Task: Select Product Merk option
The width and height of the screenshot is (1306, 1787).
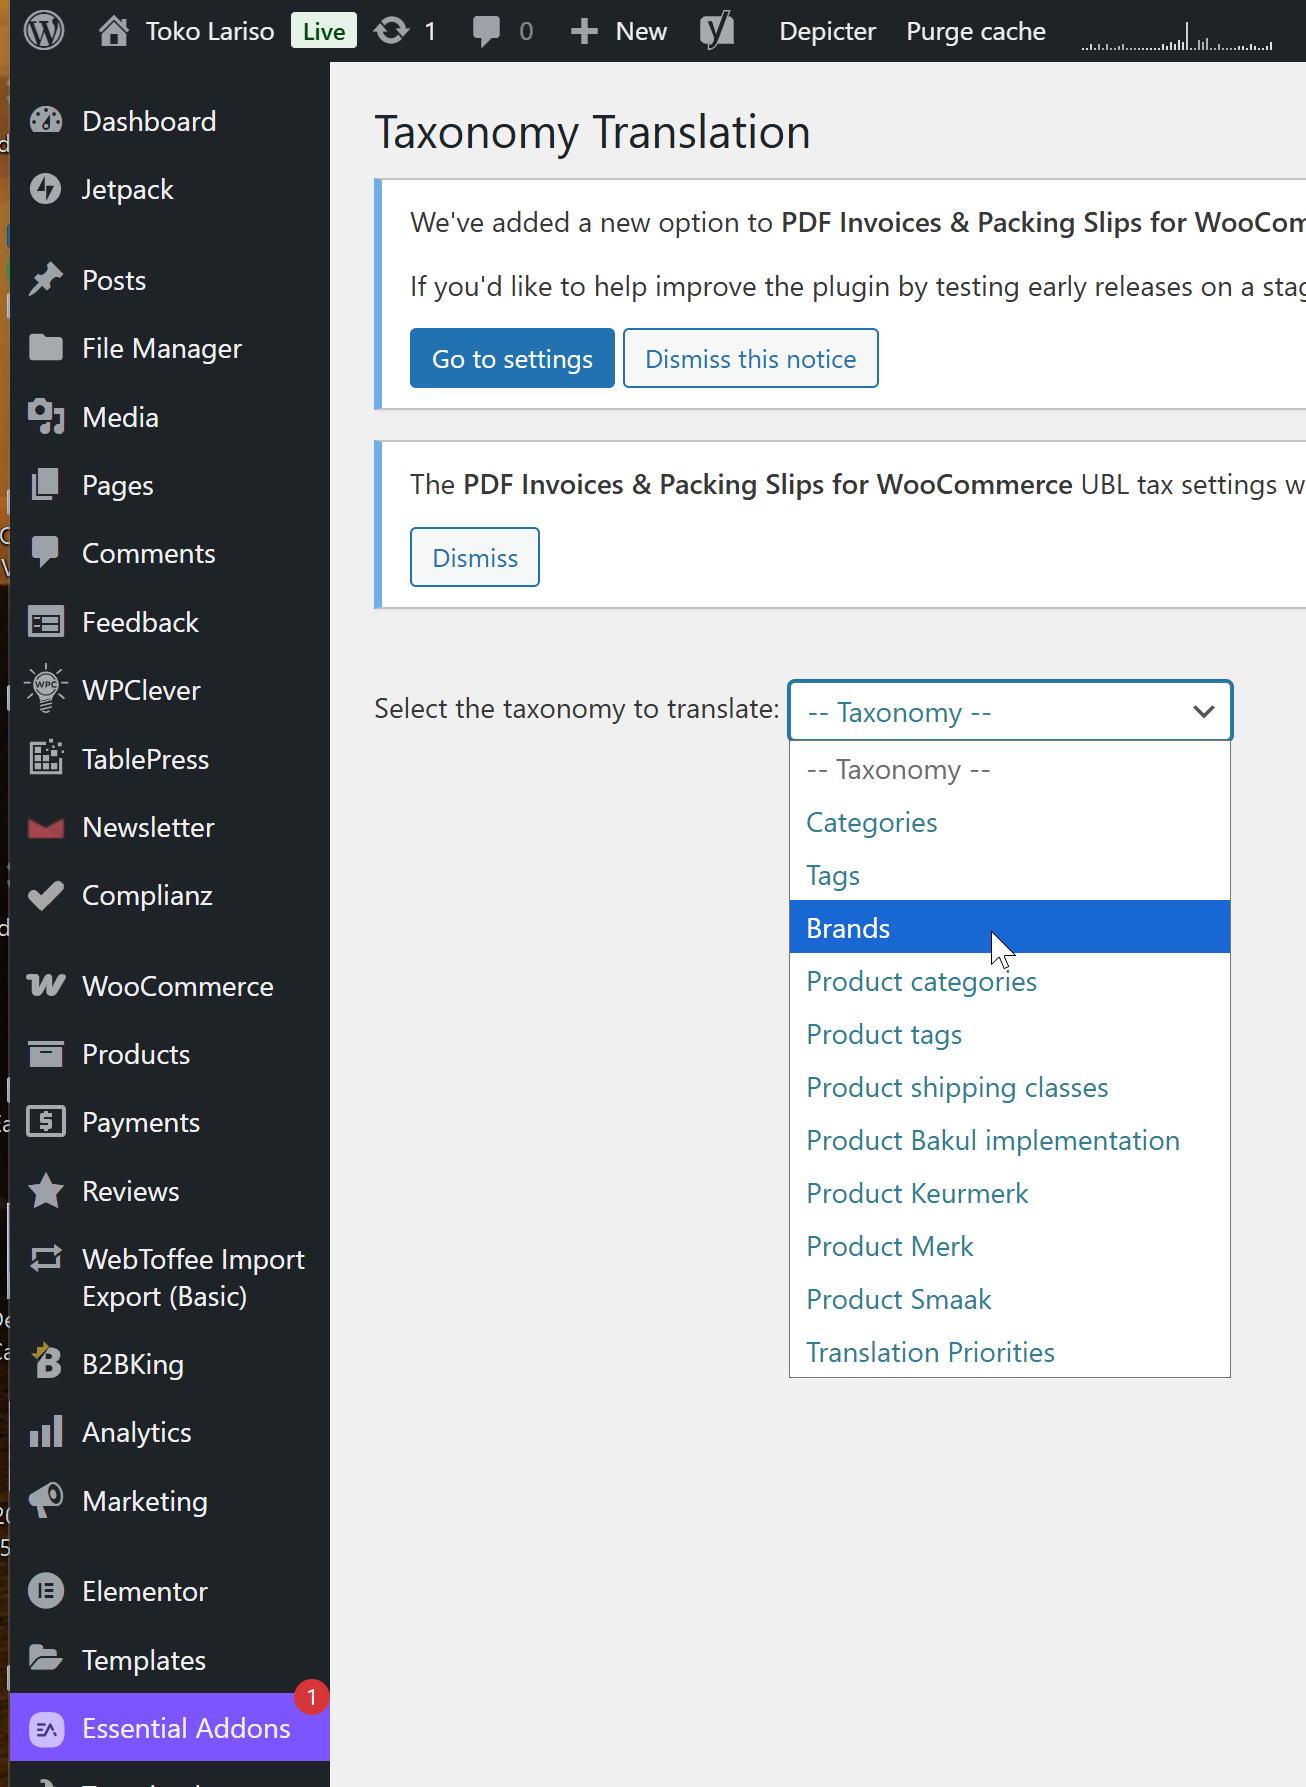Action: [x=1010, y=1246]
